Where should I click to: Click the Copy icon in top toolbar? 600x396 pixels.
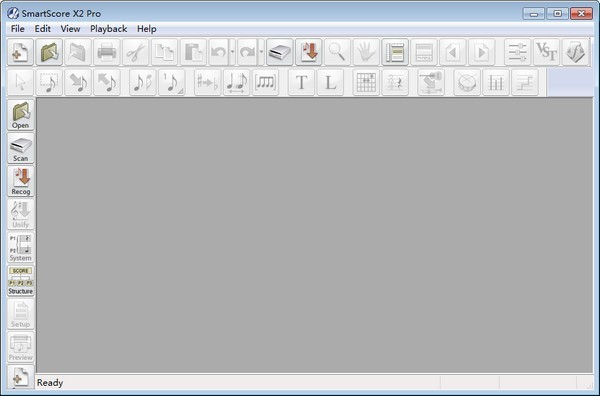click(x=165, y=52)
